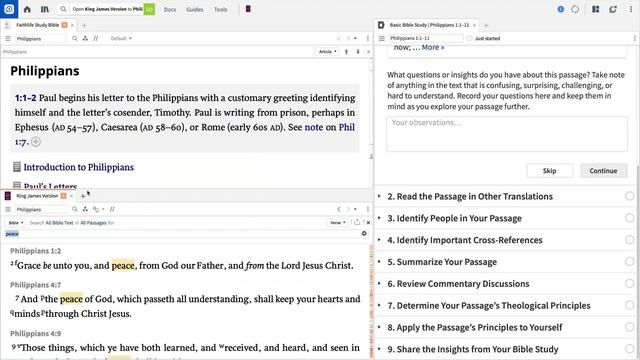The height and width of the screenshot is (360, 640).
Task: Navigate back in King James Version panel
Action: coord(338,209)
